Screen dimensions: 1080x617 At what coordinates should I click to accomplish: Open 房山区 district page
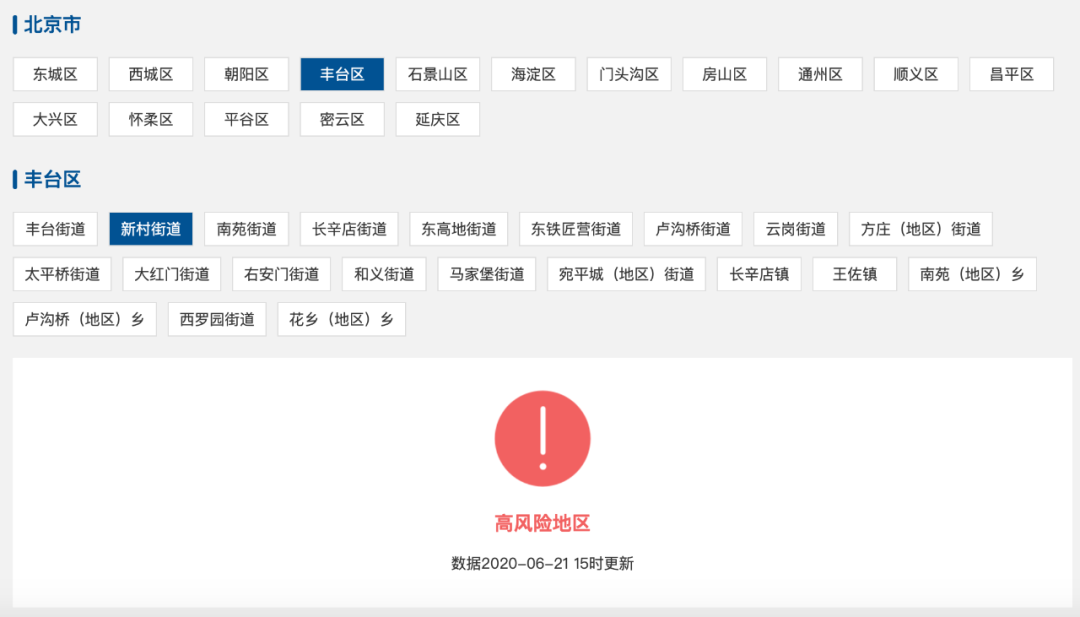(x=724, y=74)
